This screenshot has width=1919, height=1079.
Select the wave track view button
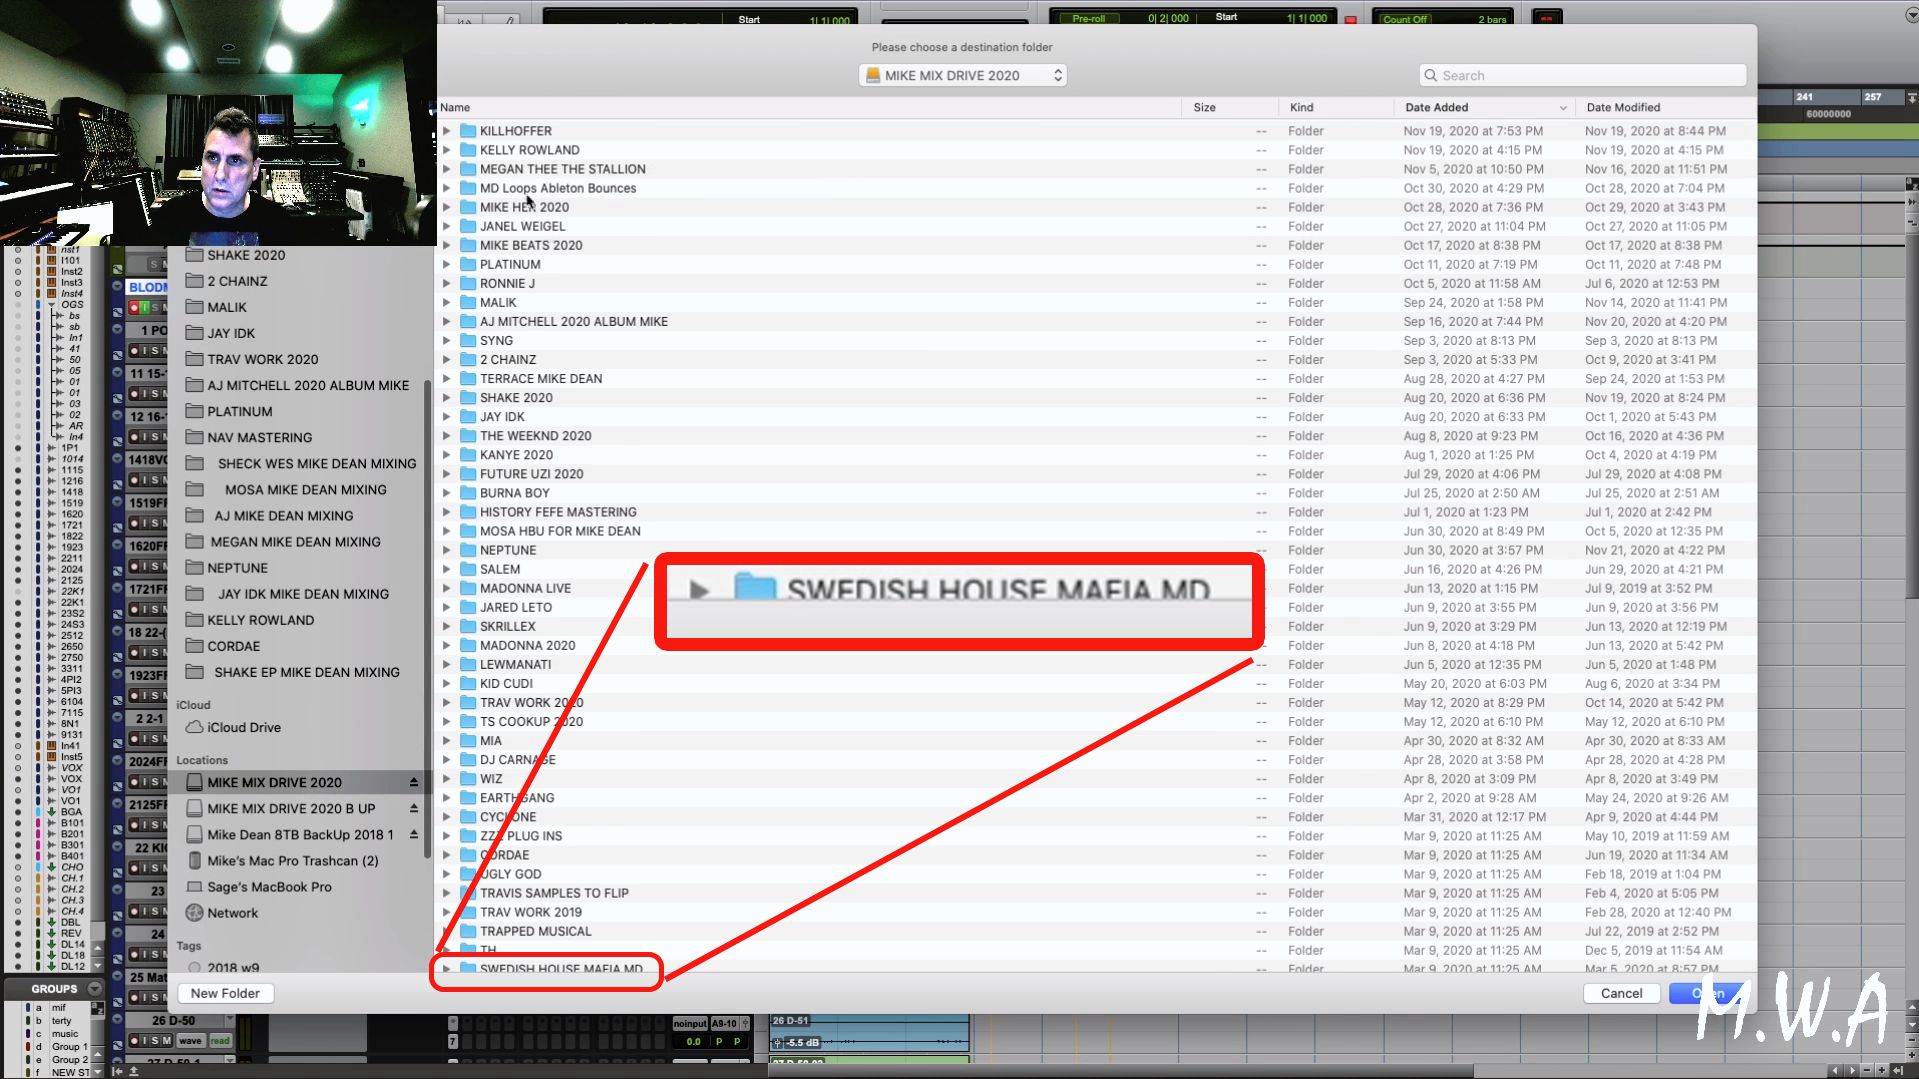pos(191,1040)
